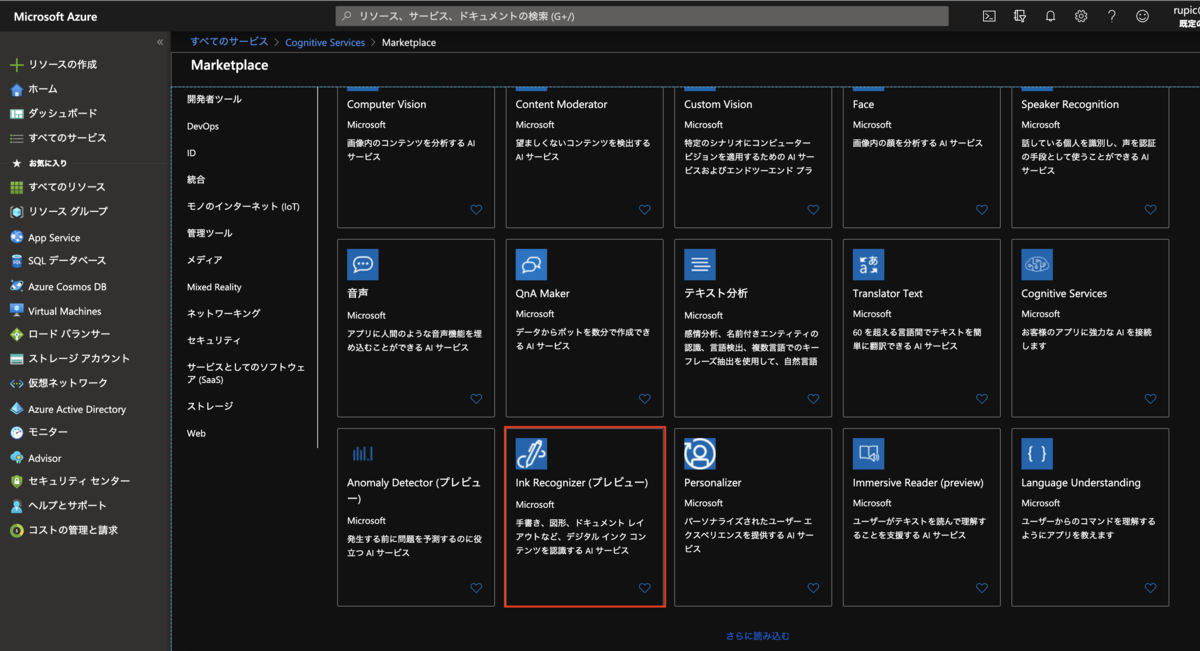1200x651 pixels.
Task: Click the Language Understanding braces icon
Action: (x=1037, y=454)
